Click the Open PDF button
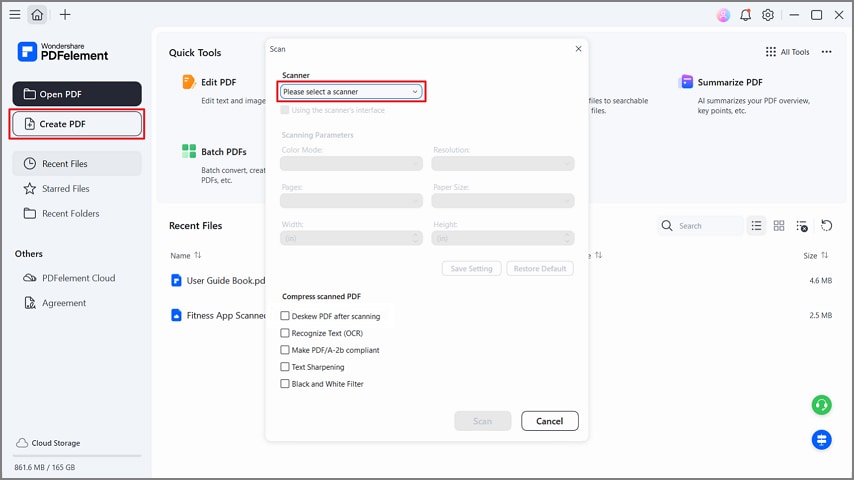The height and width of the screenshot is (480, 854). click(77, 94)
